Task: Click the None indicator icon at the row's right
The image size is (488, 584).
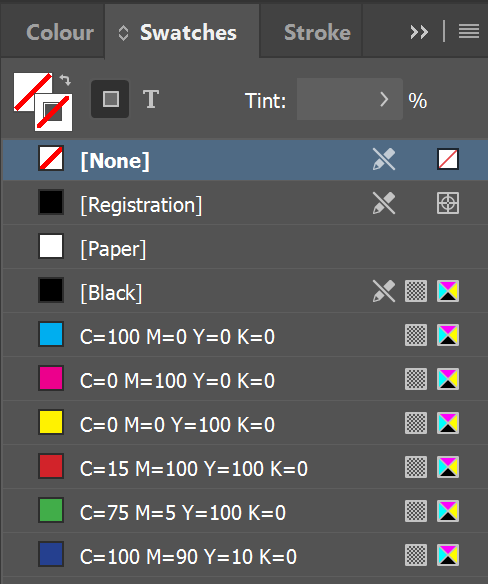Action: pos(448,159)
